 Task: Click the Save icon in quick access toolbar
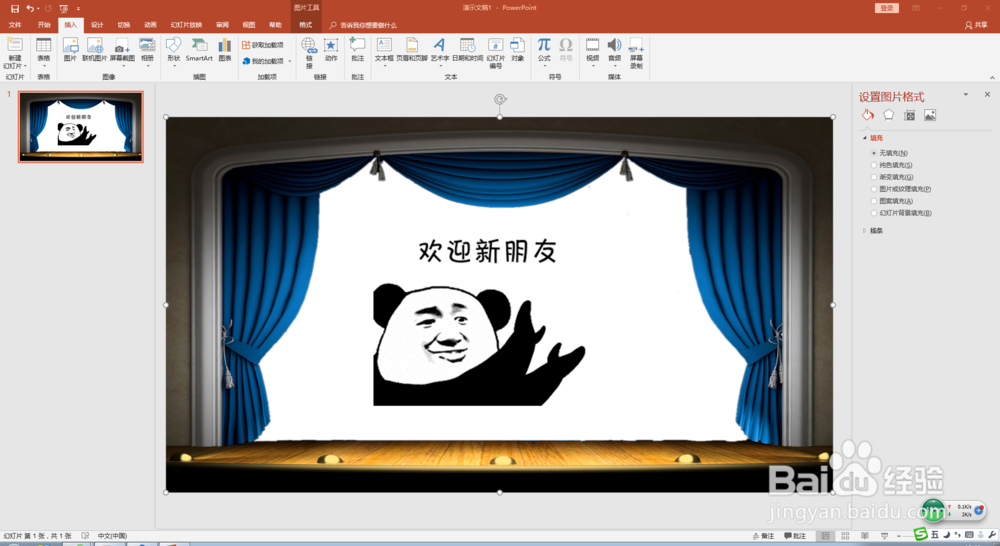pyautogui.click(x=15, y=8)
